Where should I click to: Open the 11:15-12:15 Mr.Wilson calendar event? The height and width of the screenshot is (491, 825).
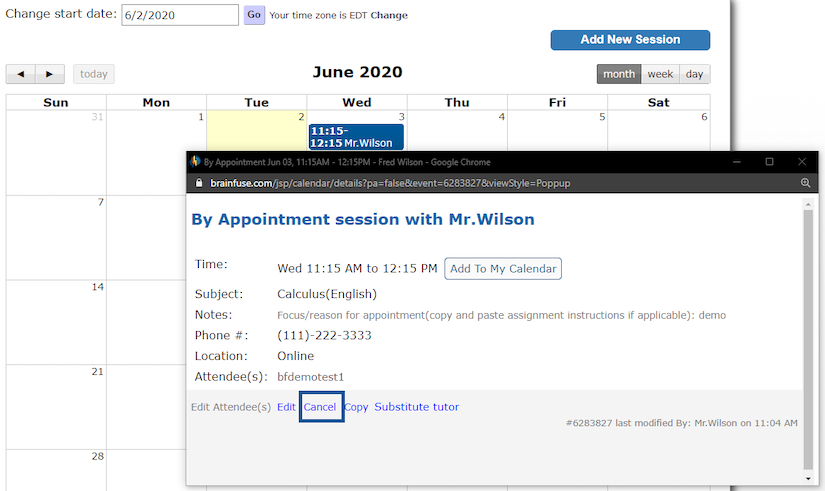coord(356,137)
